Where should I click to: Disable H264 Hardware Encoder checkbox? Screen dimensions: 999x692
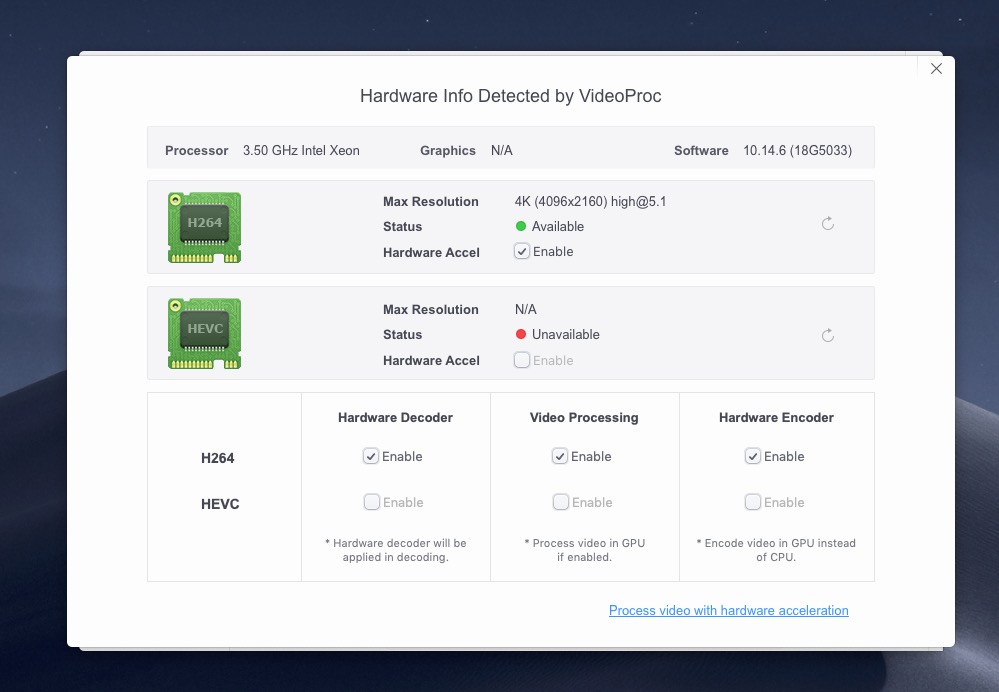[x=752, y=456]
